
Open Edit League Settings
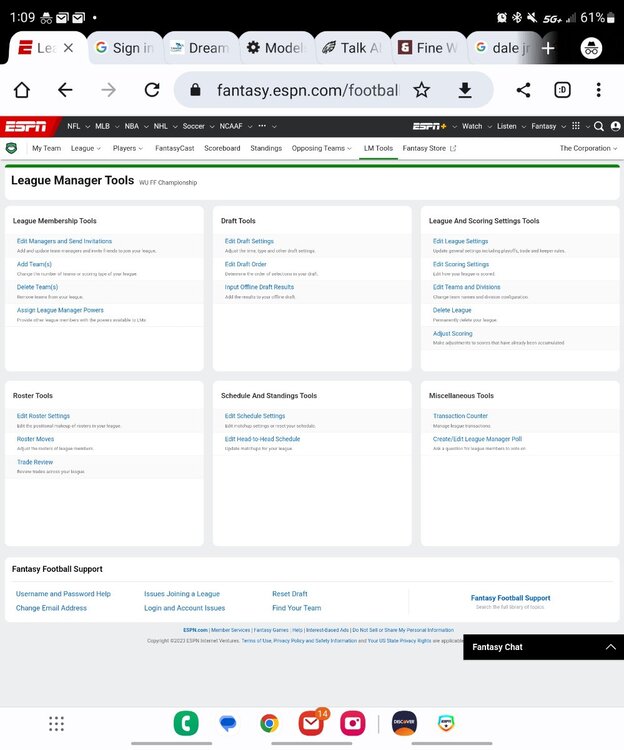click(460, 241)
